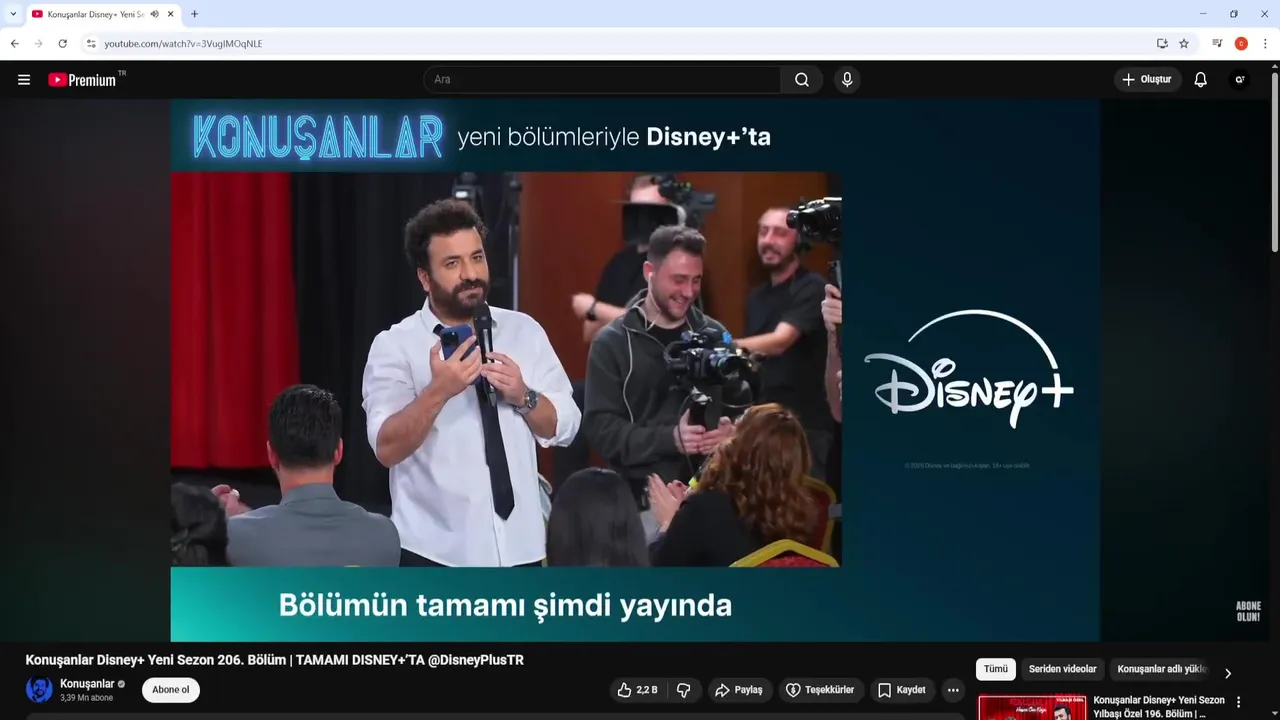Screen dimensions: 1280x720
Task: Click the ABONE OLUN watermark in player
Action: click(x=1248, y=611)
